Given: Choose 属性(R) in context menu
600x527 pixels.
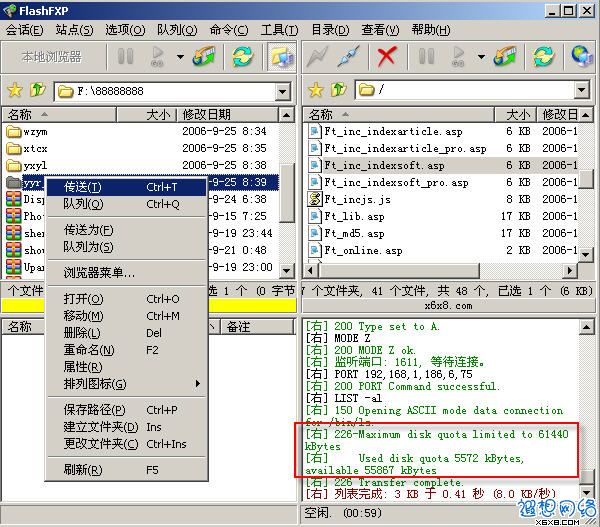Looking at the screenshot, I should click(x=127, y=367).
